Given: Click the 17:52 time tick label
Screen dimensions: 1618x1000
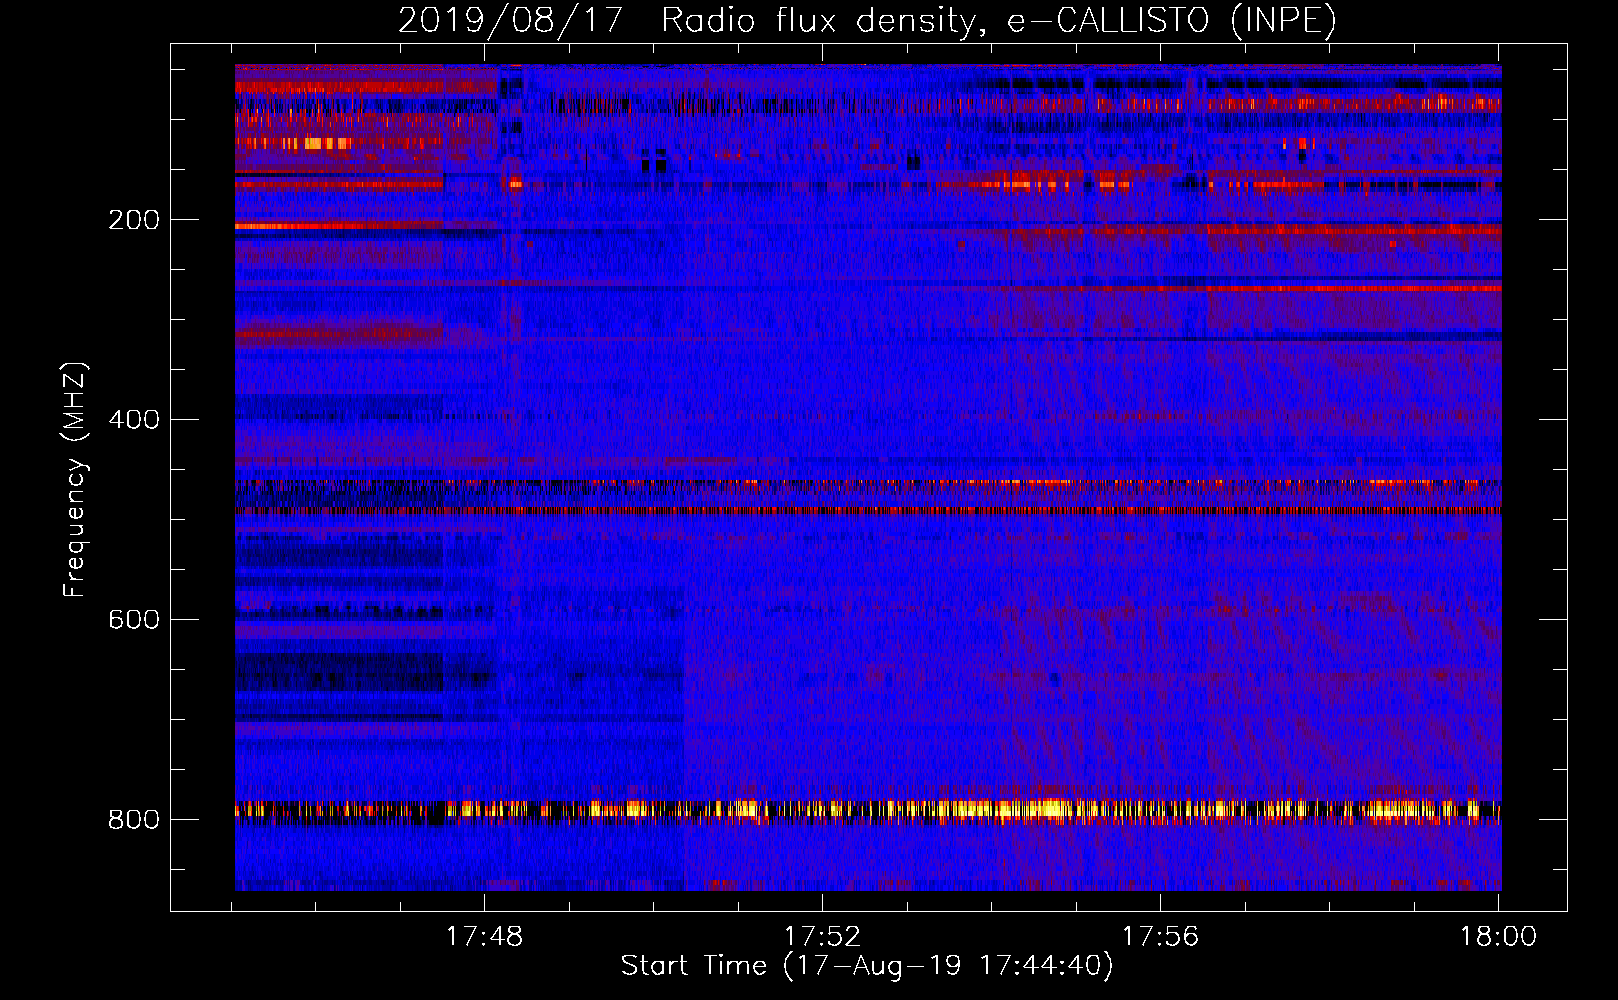Looking at the screenshot, I should [822, 937].
